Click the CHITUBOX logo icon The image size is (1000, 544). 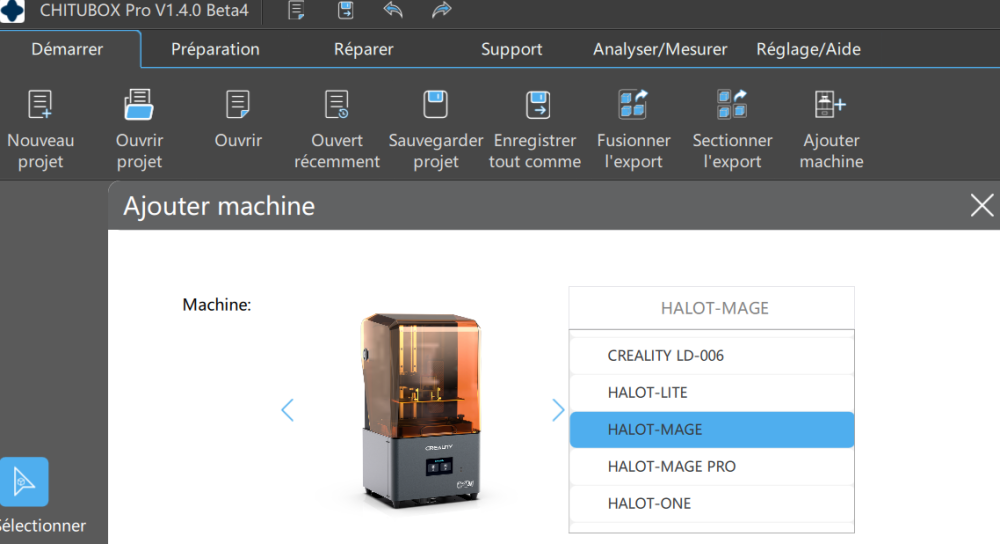pos(12,11)
